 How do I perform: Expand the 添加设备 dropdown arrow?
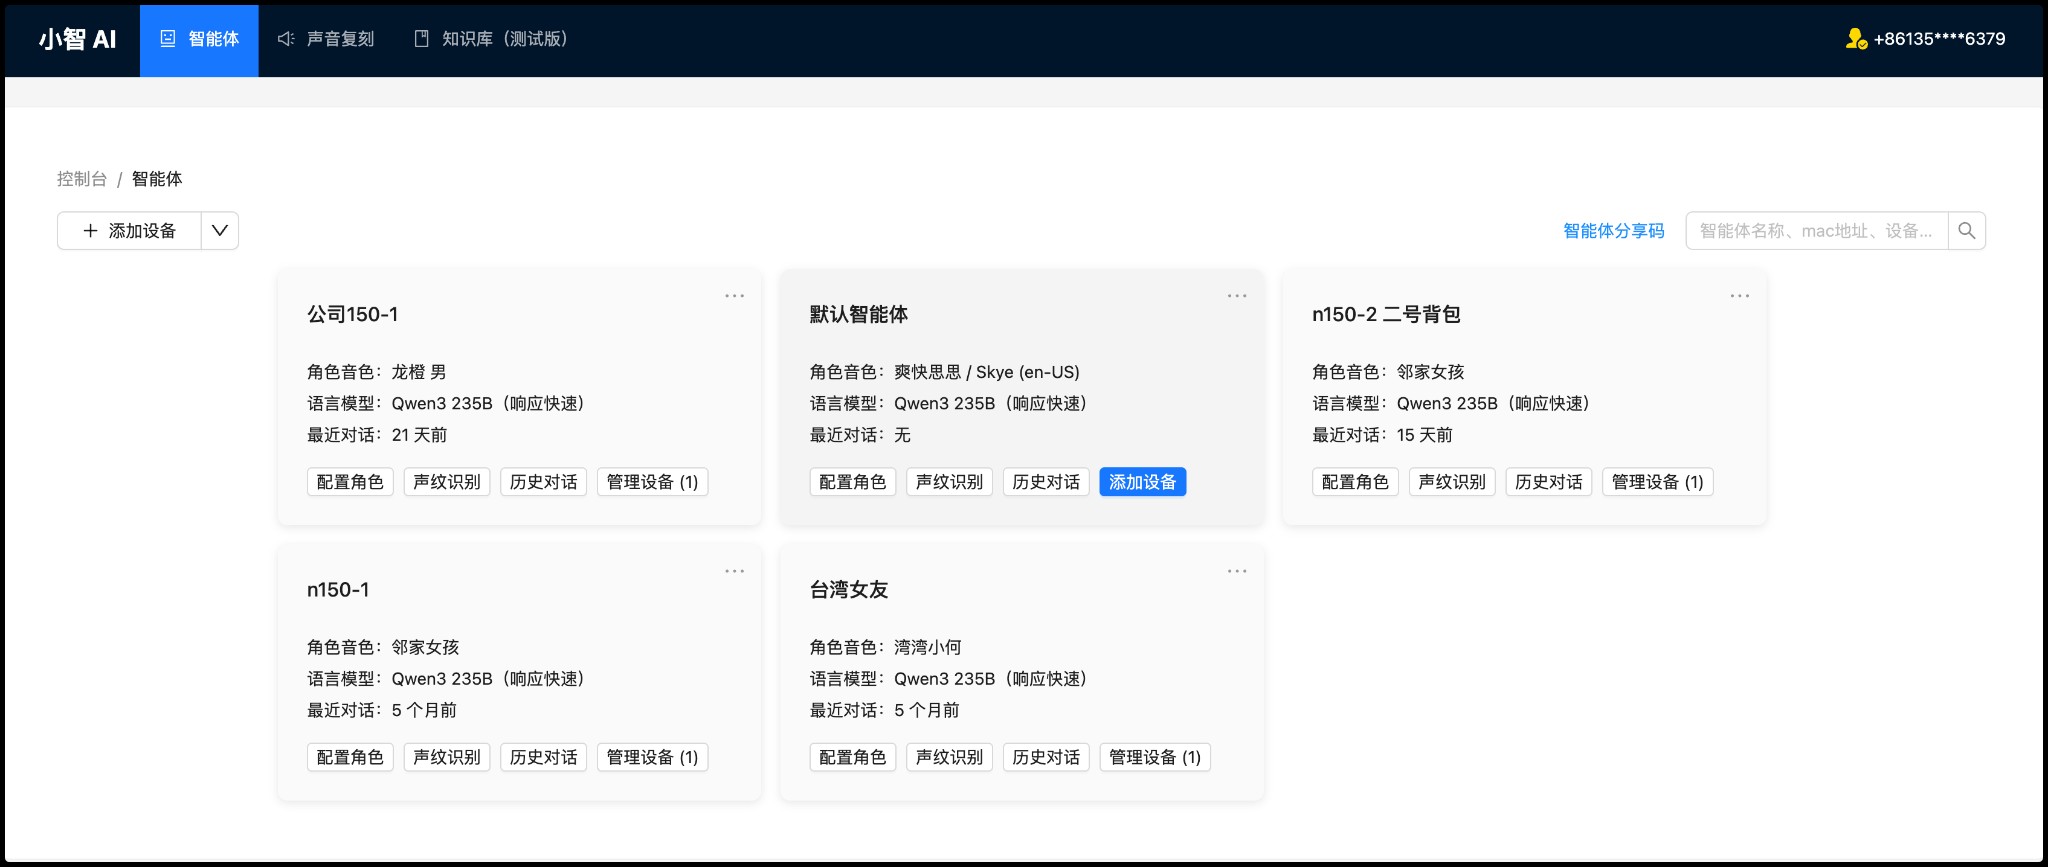220,231
